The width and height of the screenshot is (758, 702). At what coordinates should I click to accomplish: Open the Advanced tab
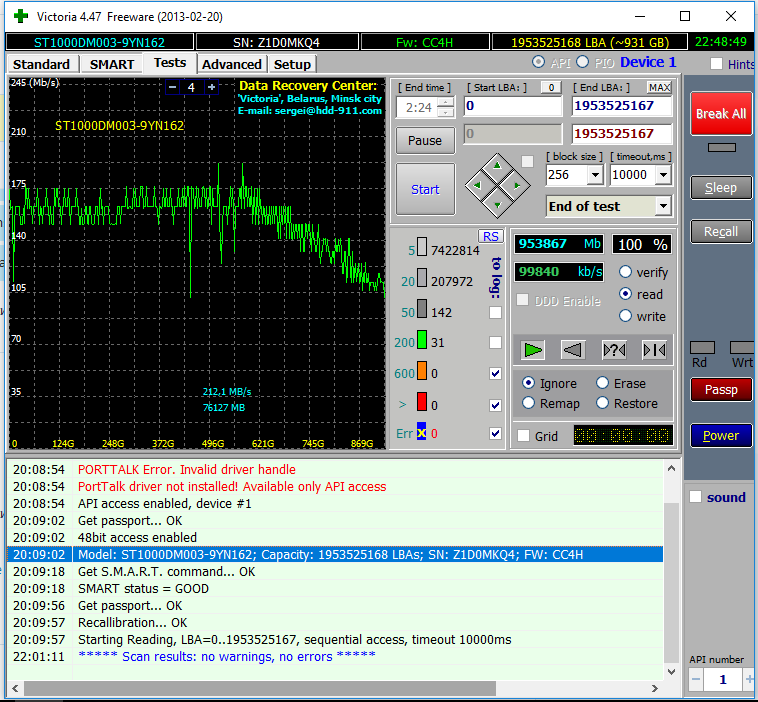[232, 64]
